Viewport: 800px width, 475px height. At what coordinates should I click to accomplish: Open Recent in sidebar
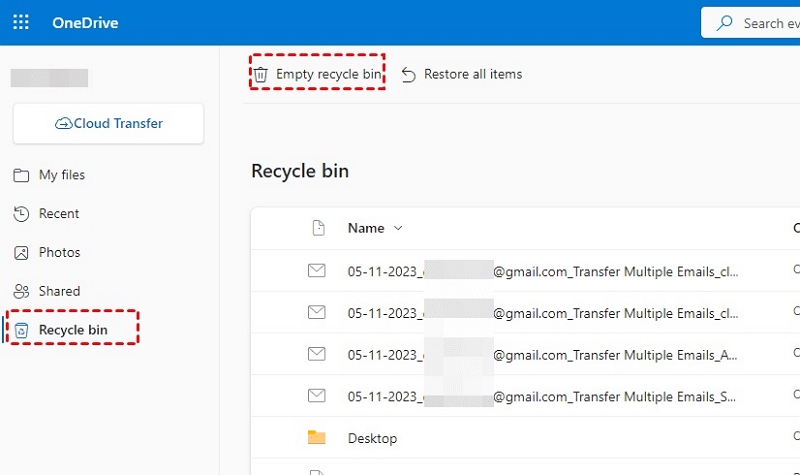(59, 213)
